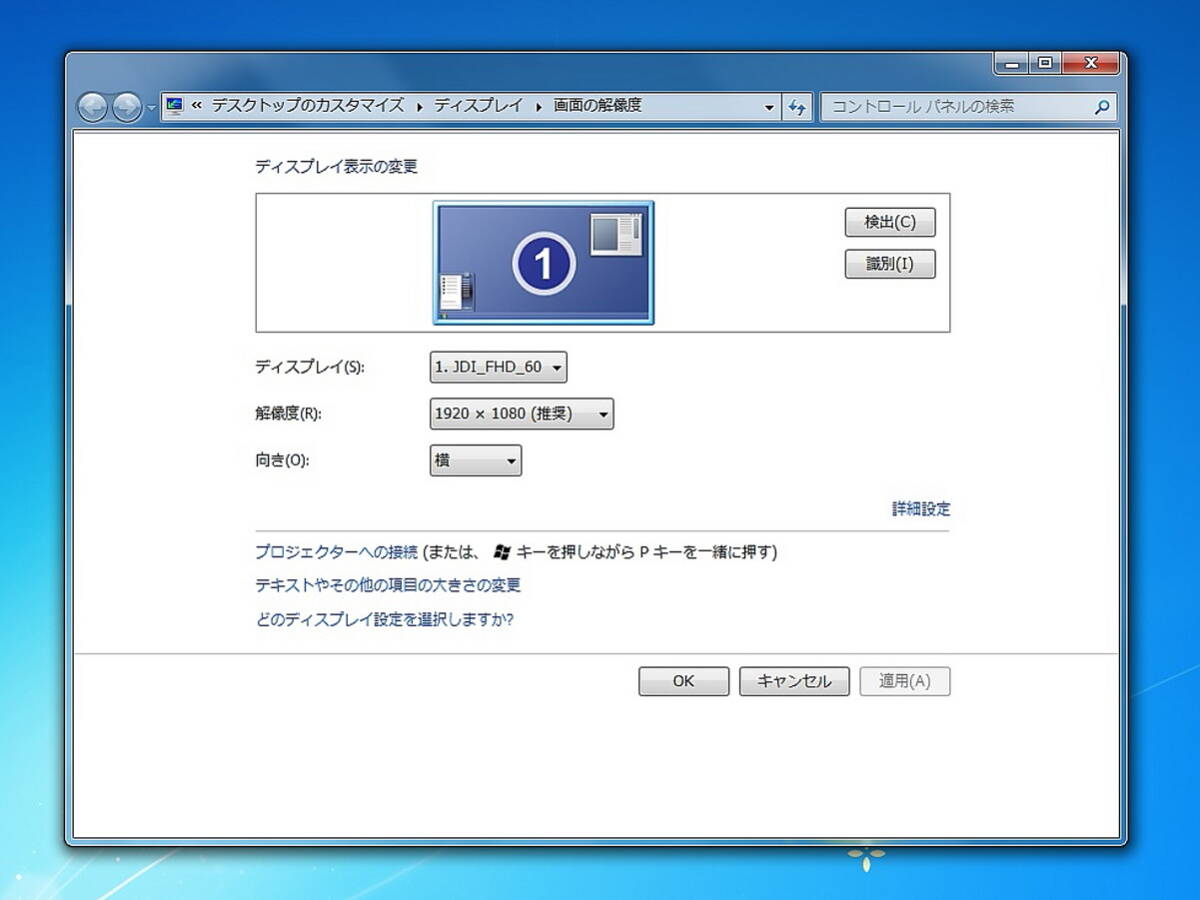The image size is (1200, 900).
Task: Click the control panel icon in address bar
Action: pos(176,105)
